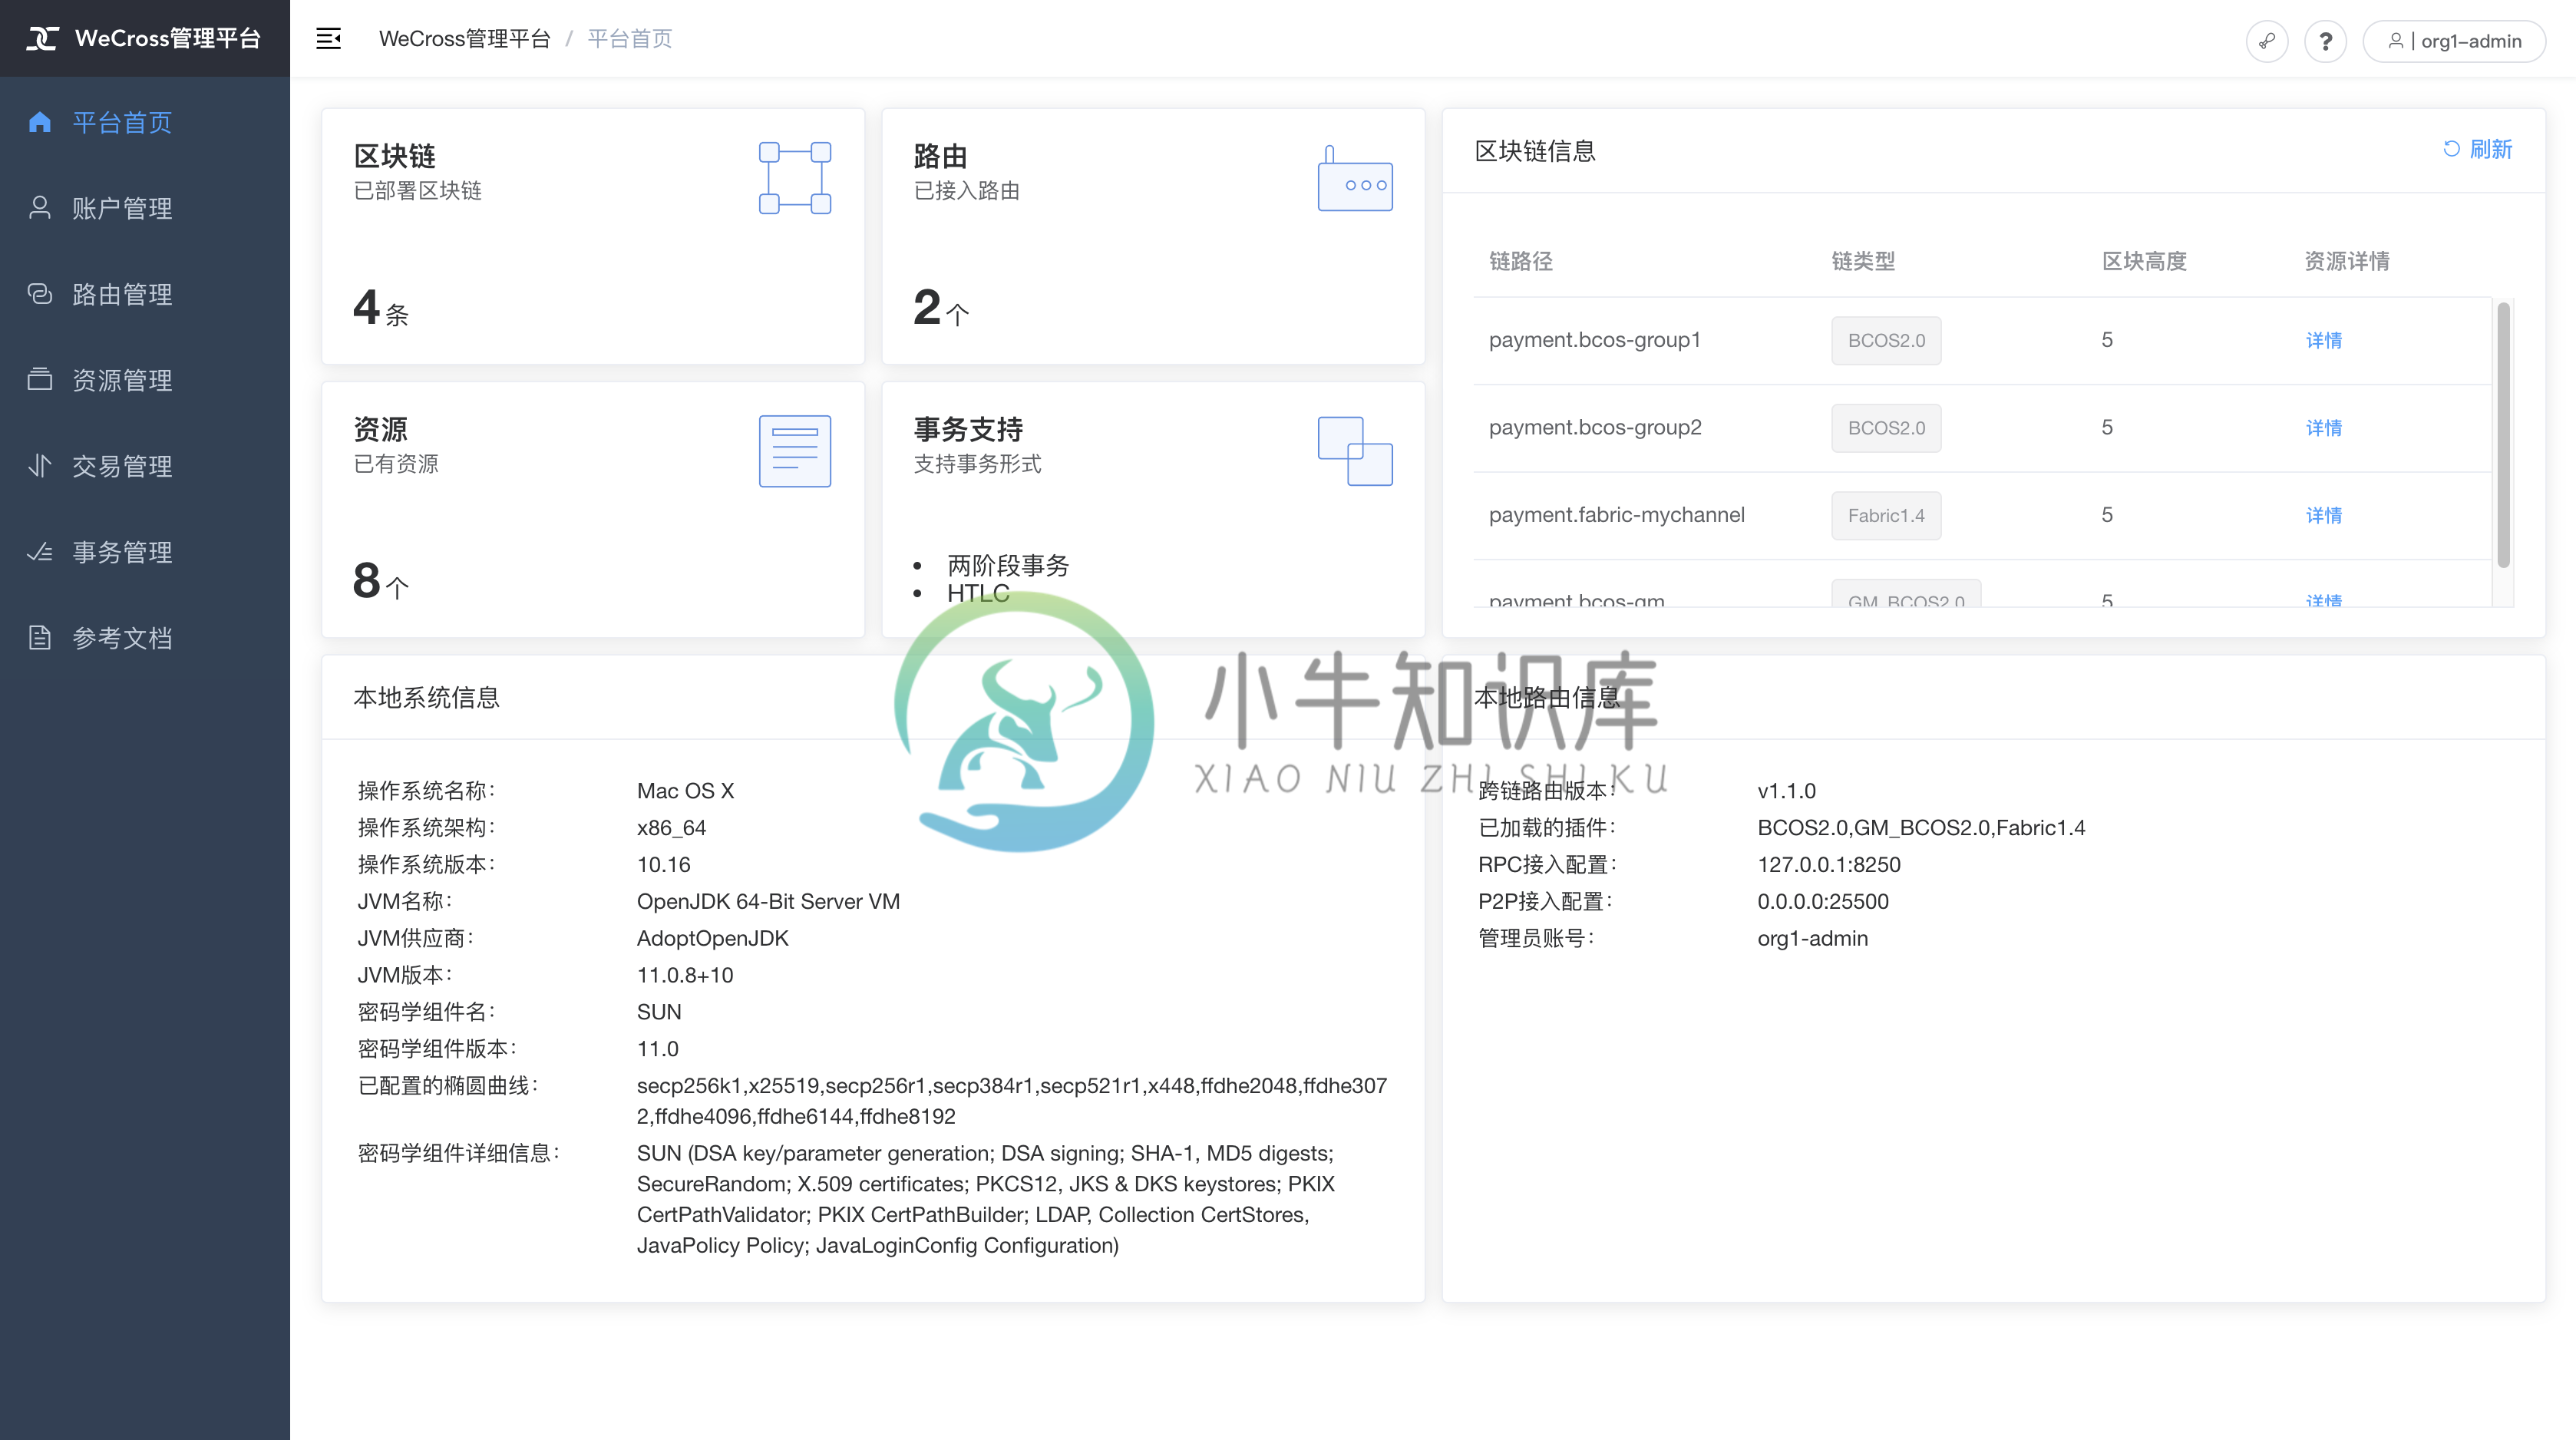Open 详情 for payment.bcos-group1

click(2324, 340)
